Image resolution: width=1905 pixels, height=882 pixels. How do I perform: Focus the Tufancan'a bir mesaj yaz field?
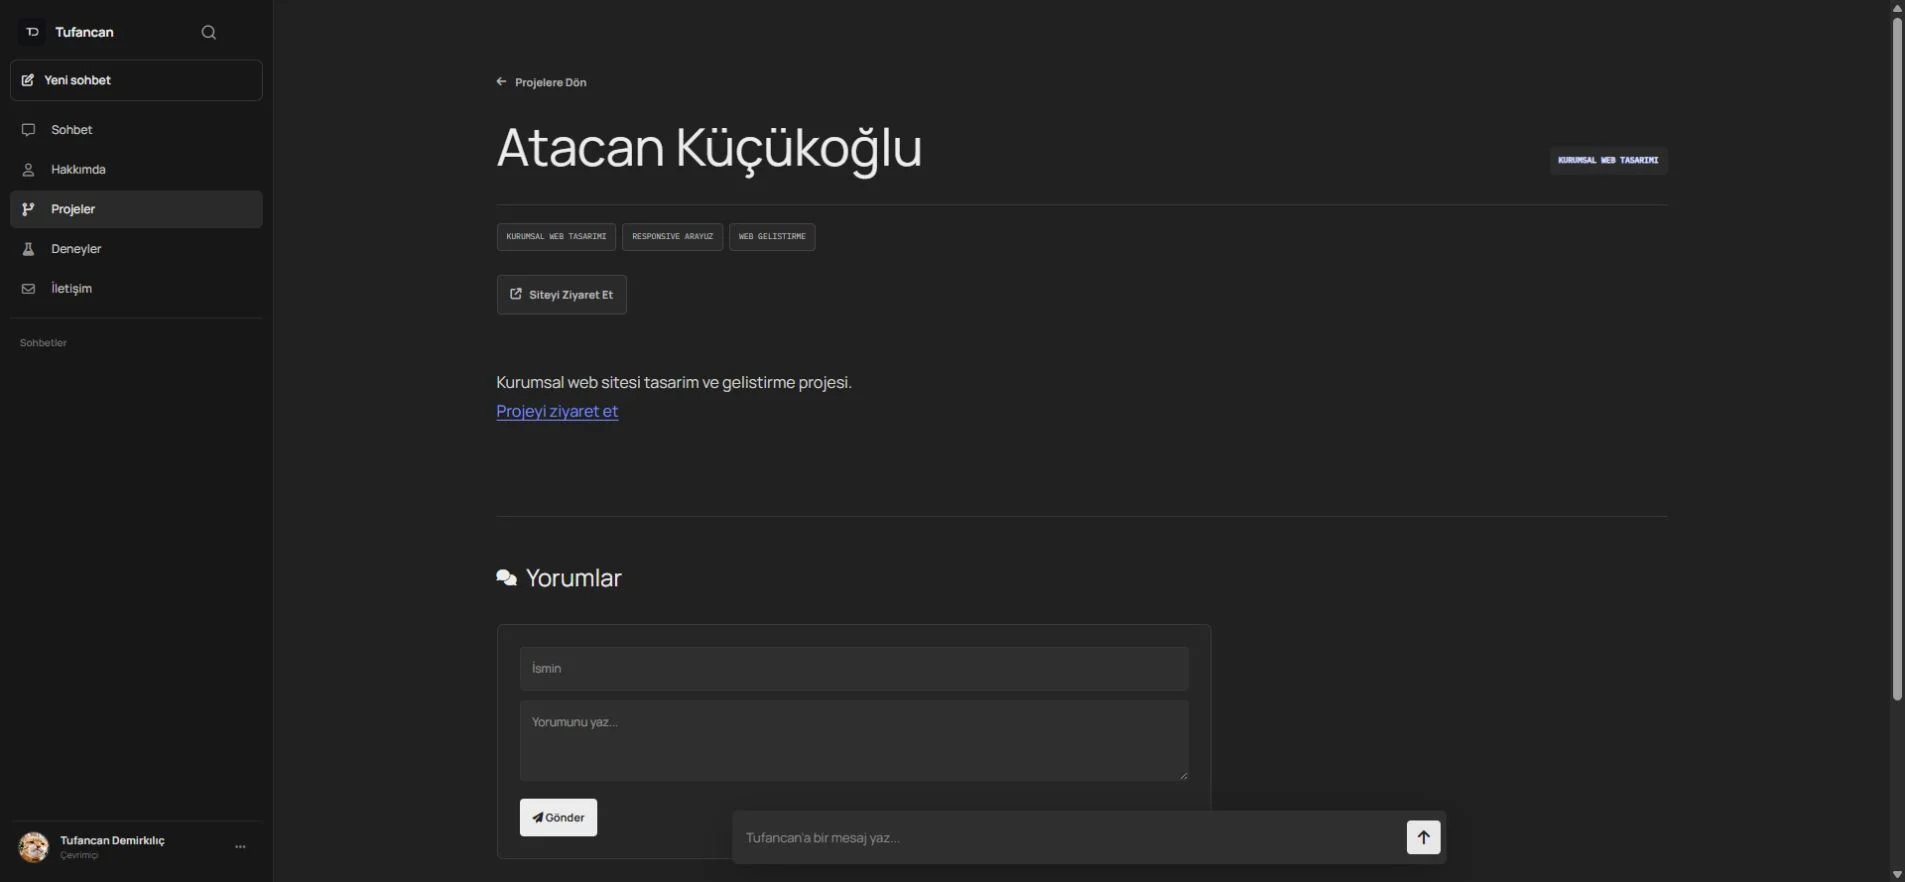pyautogui.click(x=1070, y=838)
